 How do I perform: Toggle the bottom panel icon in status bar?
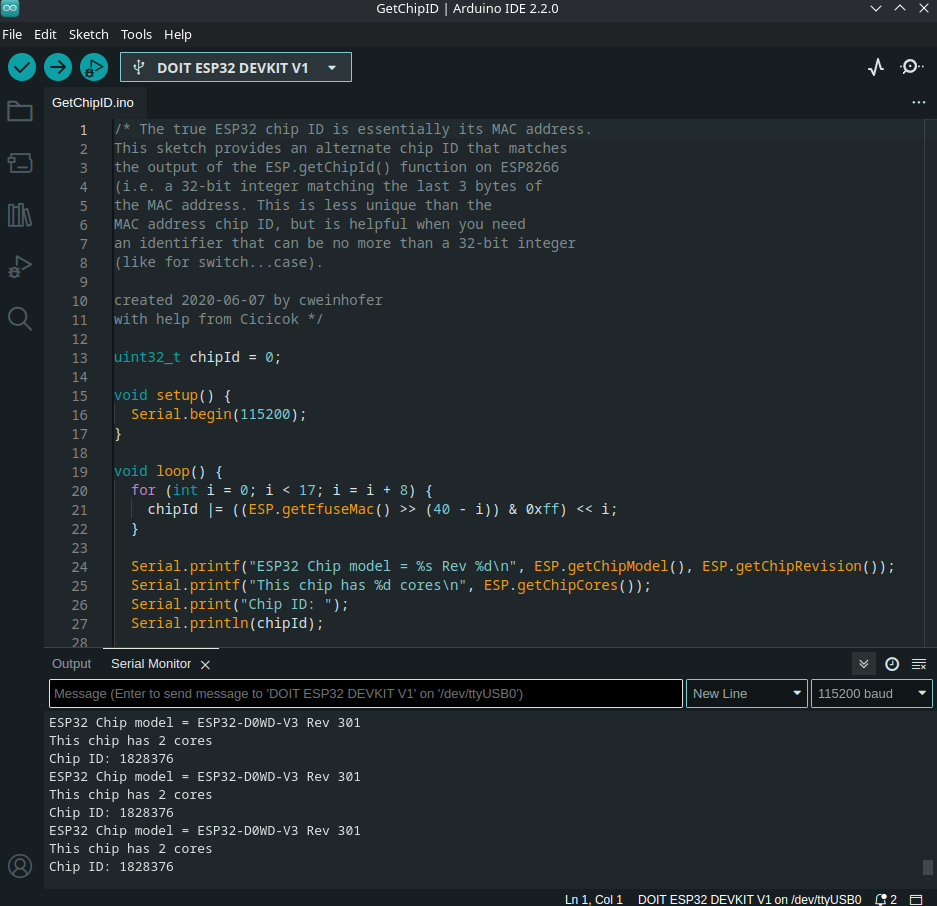pos(916,899)
